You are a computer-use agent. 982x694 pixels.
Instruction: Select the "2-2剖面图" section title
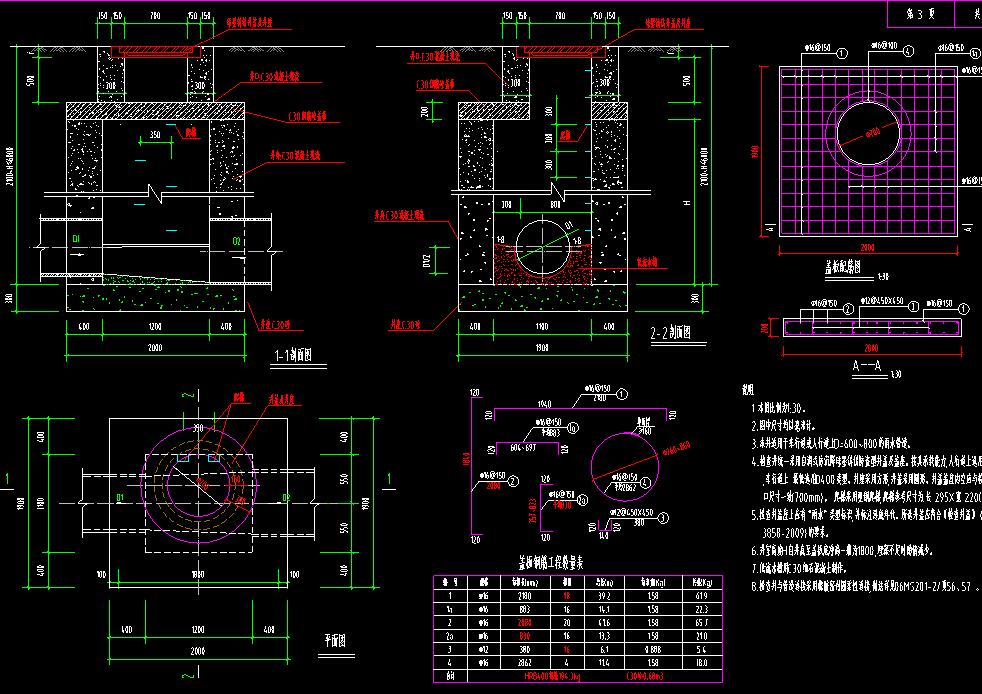coord(671,333)
